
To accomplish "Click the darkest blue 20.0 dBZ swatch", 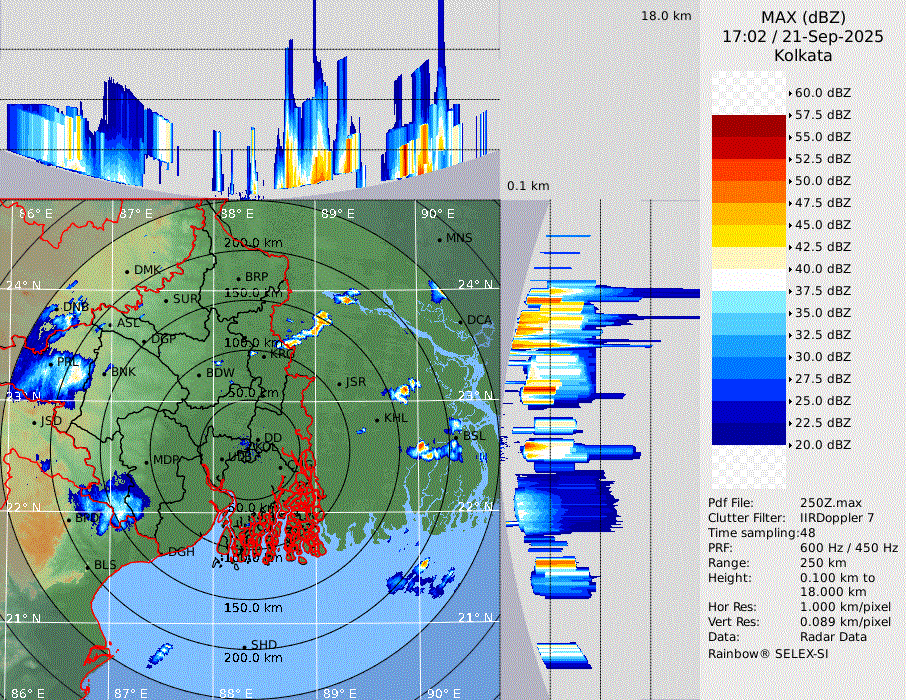I will click(749, 434).
